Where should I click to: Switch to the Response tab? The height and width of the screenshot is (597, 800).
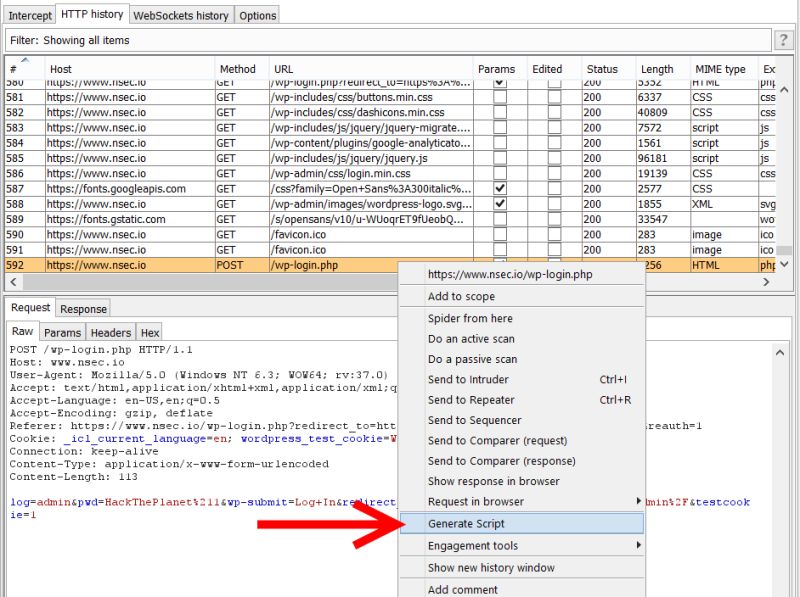pos(83,308)
